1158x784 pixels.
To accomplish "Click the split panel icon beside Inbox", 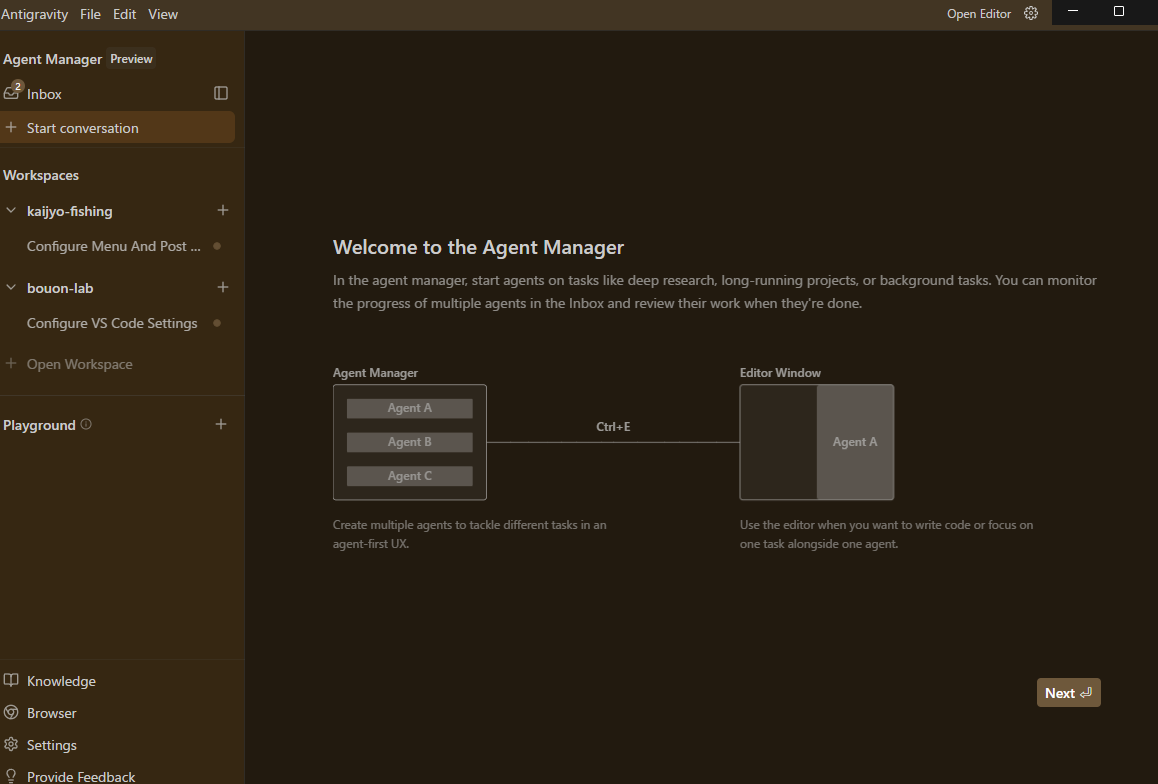I will pyautogui.click(x=220, y=92).
